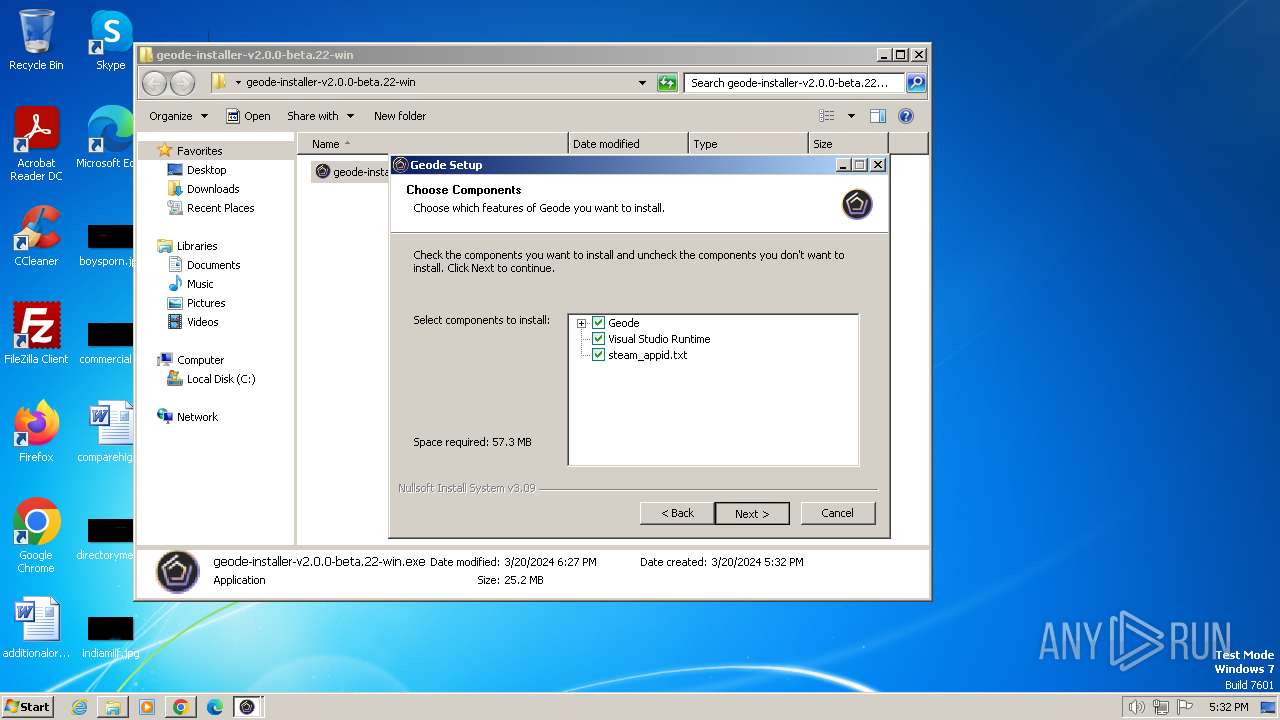The width and height of the screenshot is (1280, 720).
Task: Open the Skype desktop shortcut
Action: [110, 40]
